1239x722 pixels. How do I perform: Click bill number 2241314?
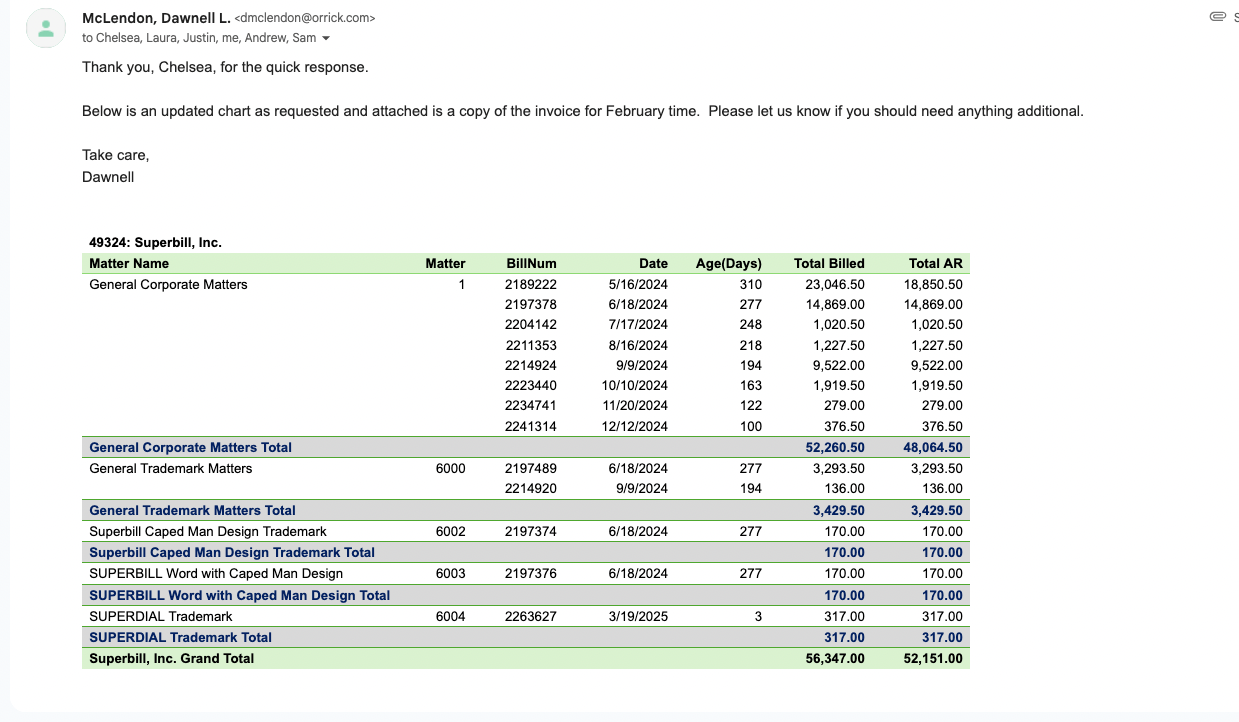[x=531, y=426]
